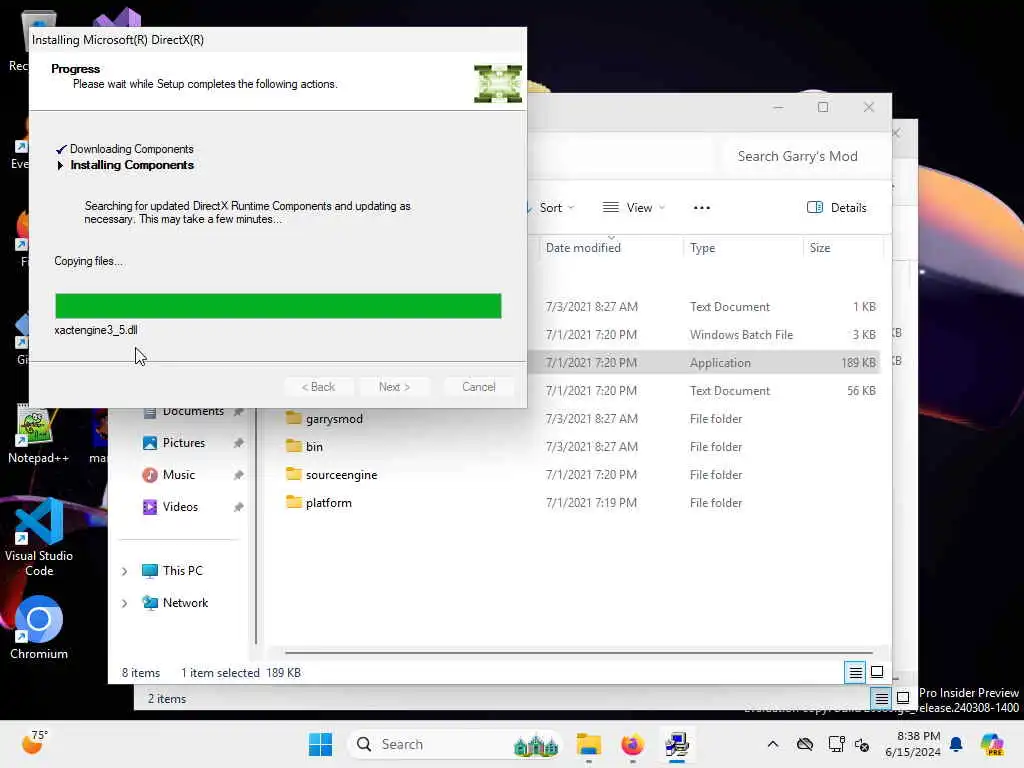Click the disabled Next button in DirectX setup
This screenshot has height=768, width=1024.
(x=394, y=387)
